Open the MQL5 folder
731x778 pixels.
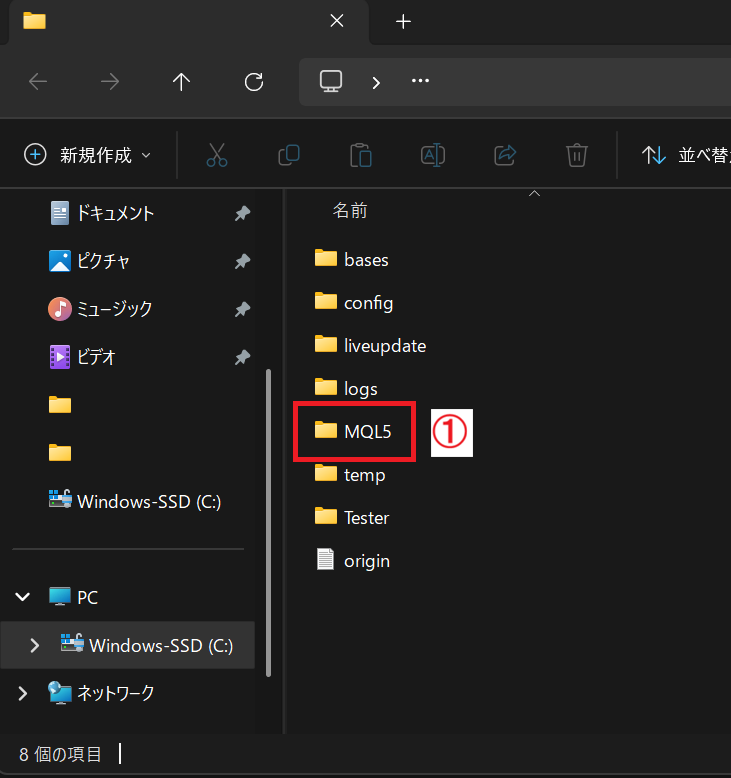[366, 431]
